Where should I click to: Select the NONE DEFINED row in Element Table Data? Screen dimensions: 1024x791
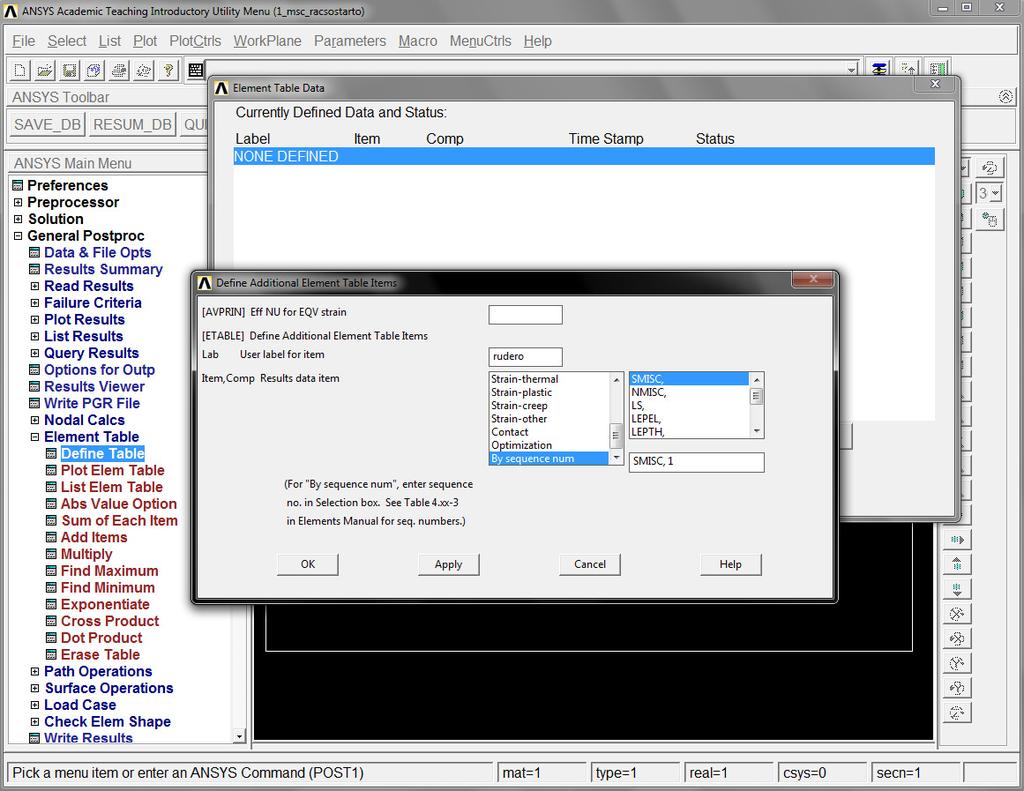click(584, 157)
